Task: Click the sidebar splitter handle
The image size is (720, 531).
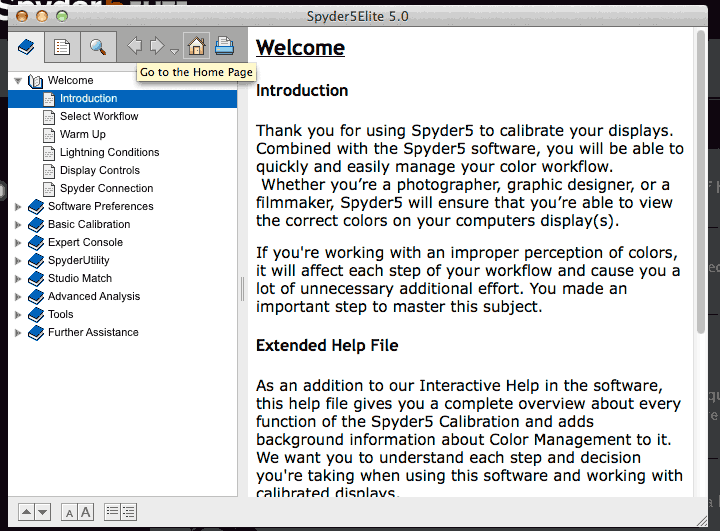Action: pos(242,289)
